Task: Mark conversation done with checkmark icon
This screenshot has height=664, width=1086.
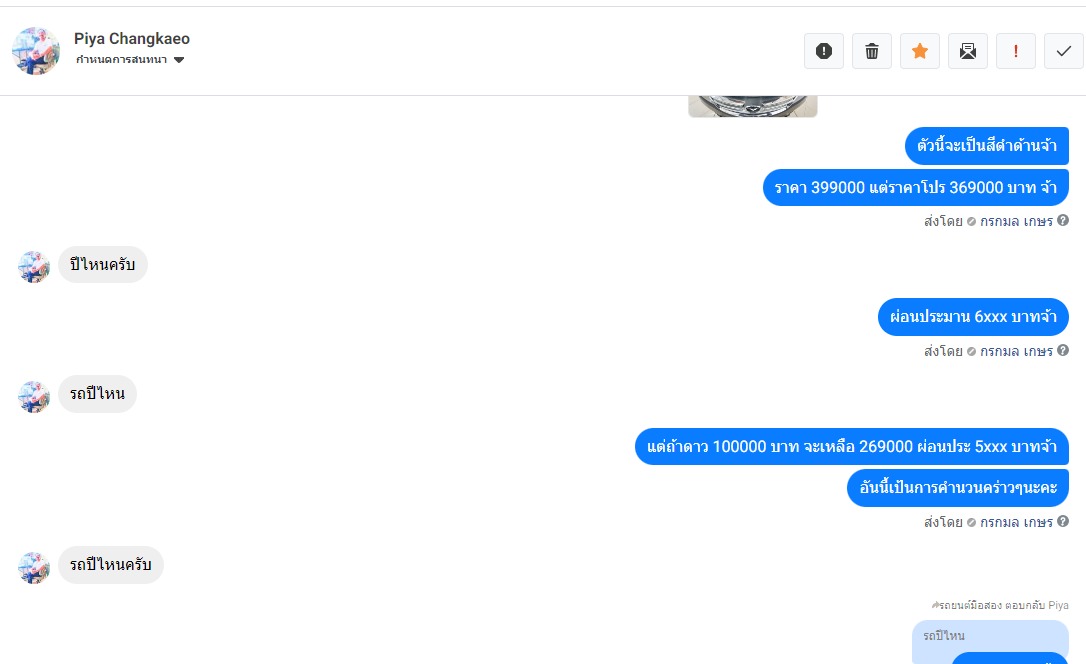Action: (x=1064, y=51)
